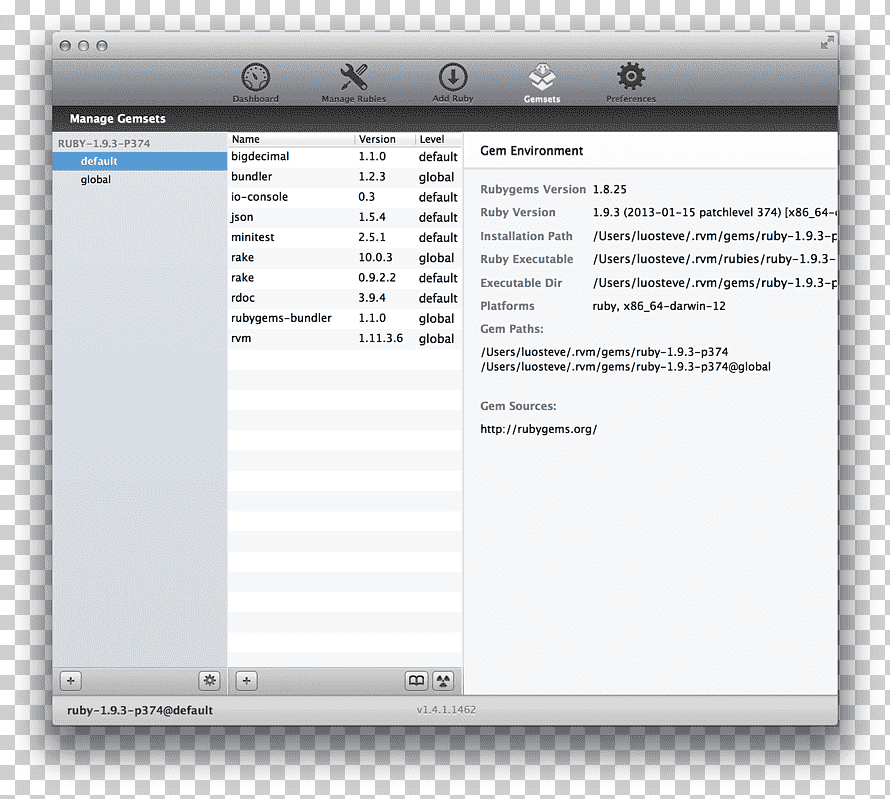Screen dimensions: 890x799
Task: Click the RUBY-1.9.3-P374 group header
Action: coord(104,144)
